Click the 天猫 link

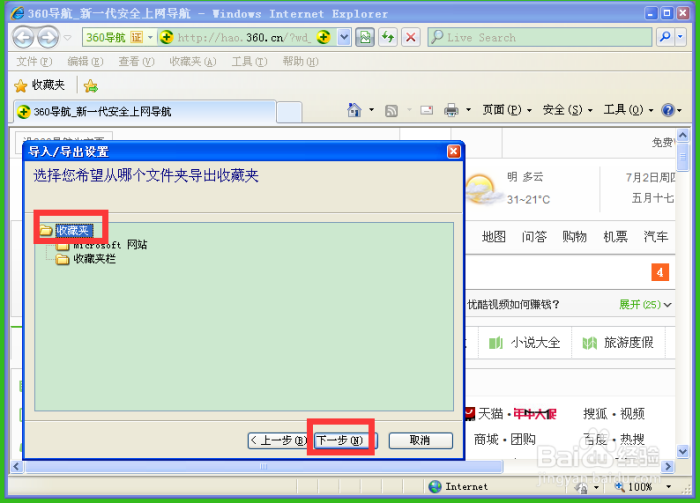click(490, 414)
